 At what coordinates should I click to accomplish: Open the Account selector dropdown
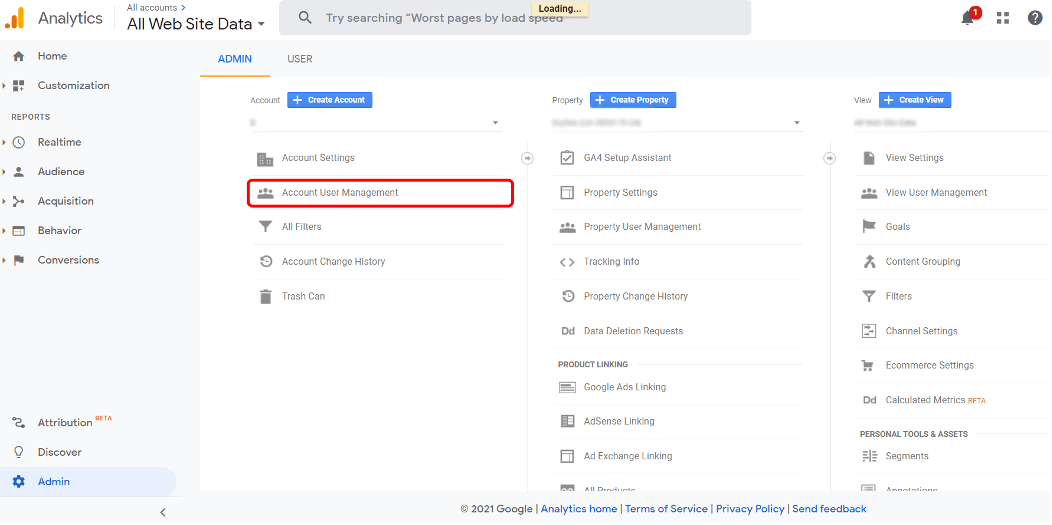(x=376, y=123)
